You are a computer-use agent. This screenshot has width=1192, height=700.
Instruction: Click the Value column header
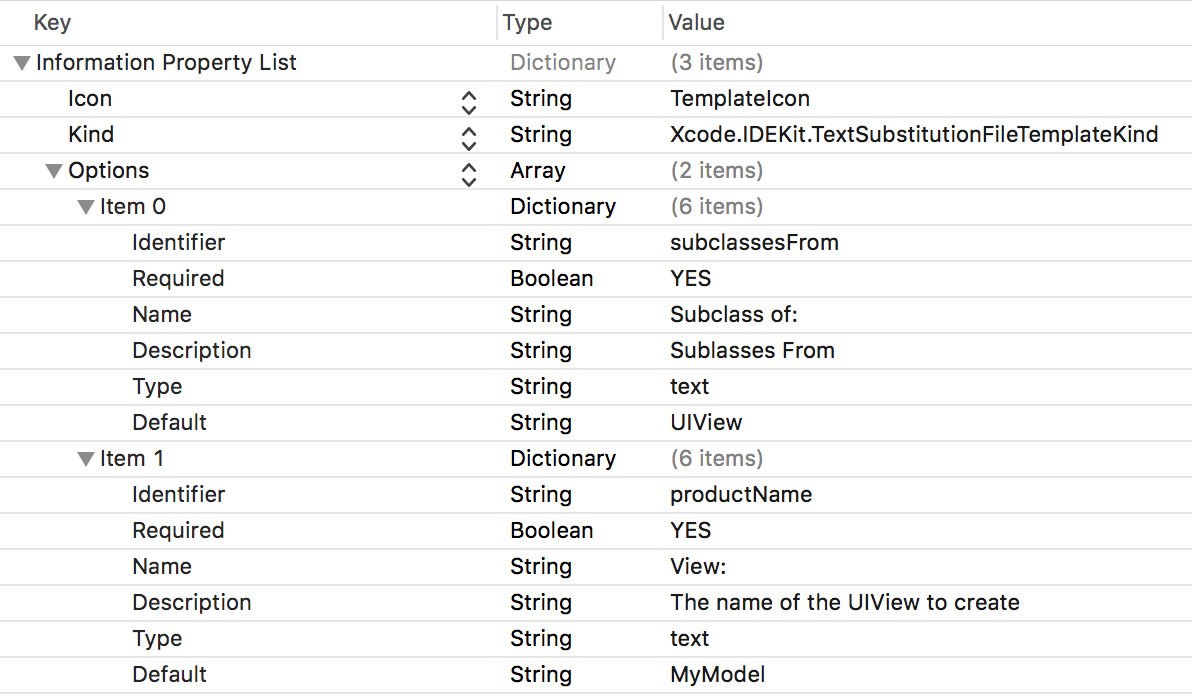696,22
